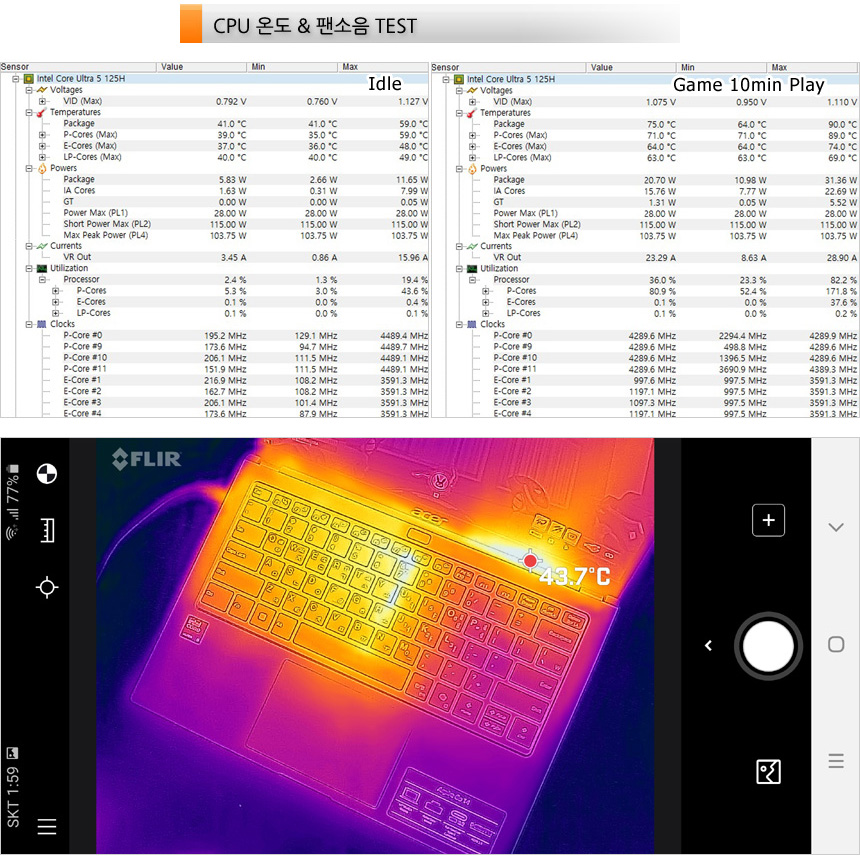Click the left arrow beside the shutter
Image resolution: width=860 pixels, height=860 pixels.
708,646
